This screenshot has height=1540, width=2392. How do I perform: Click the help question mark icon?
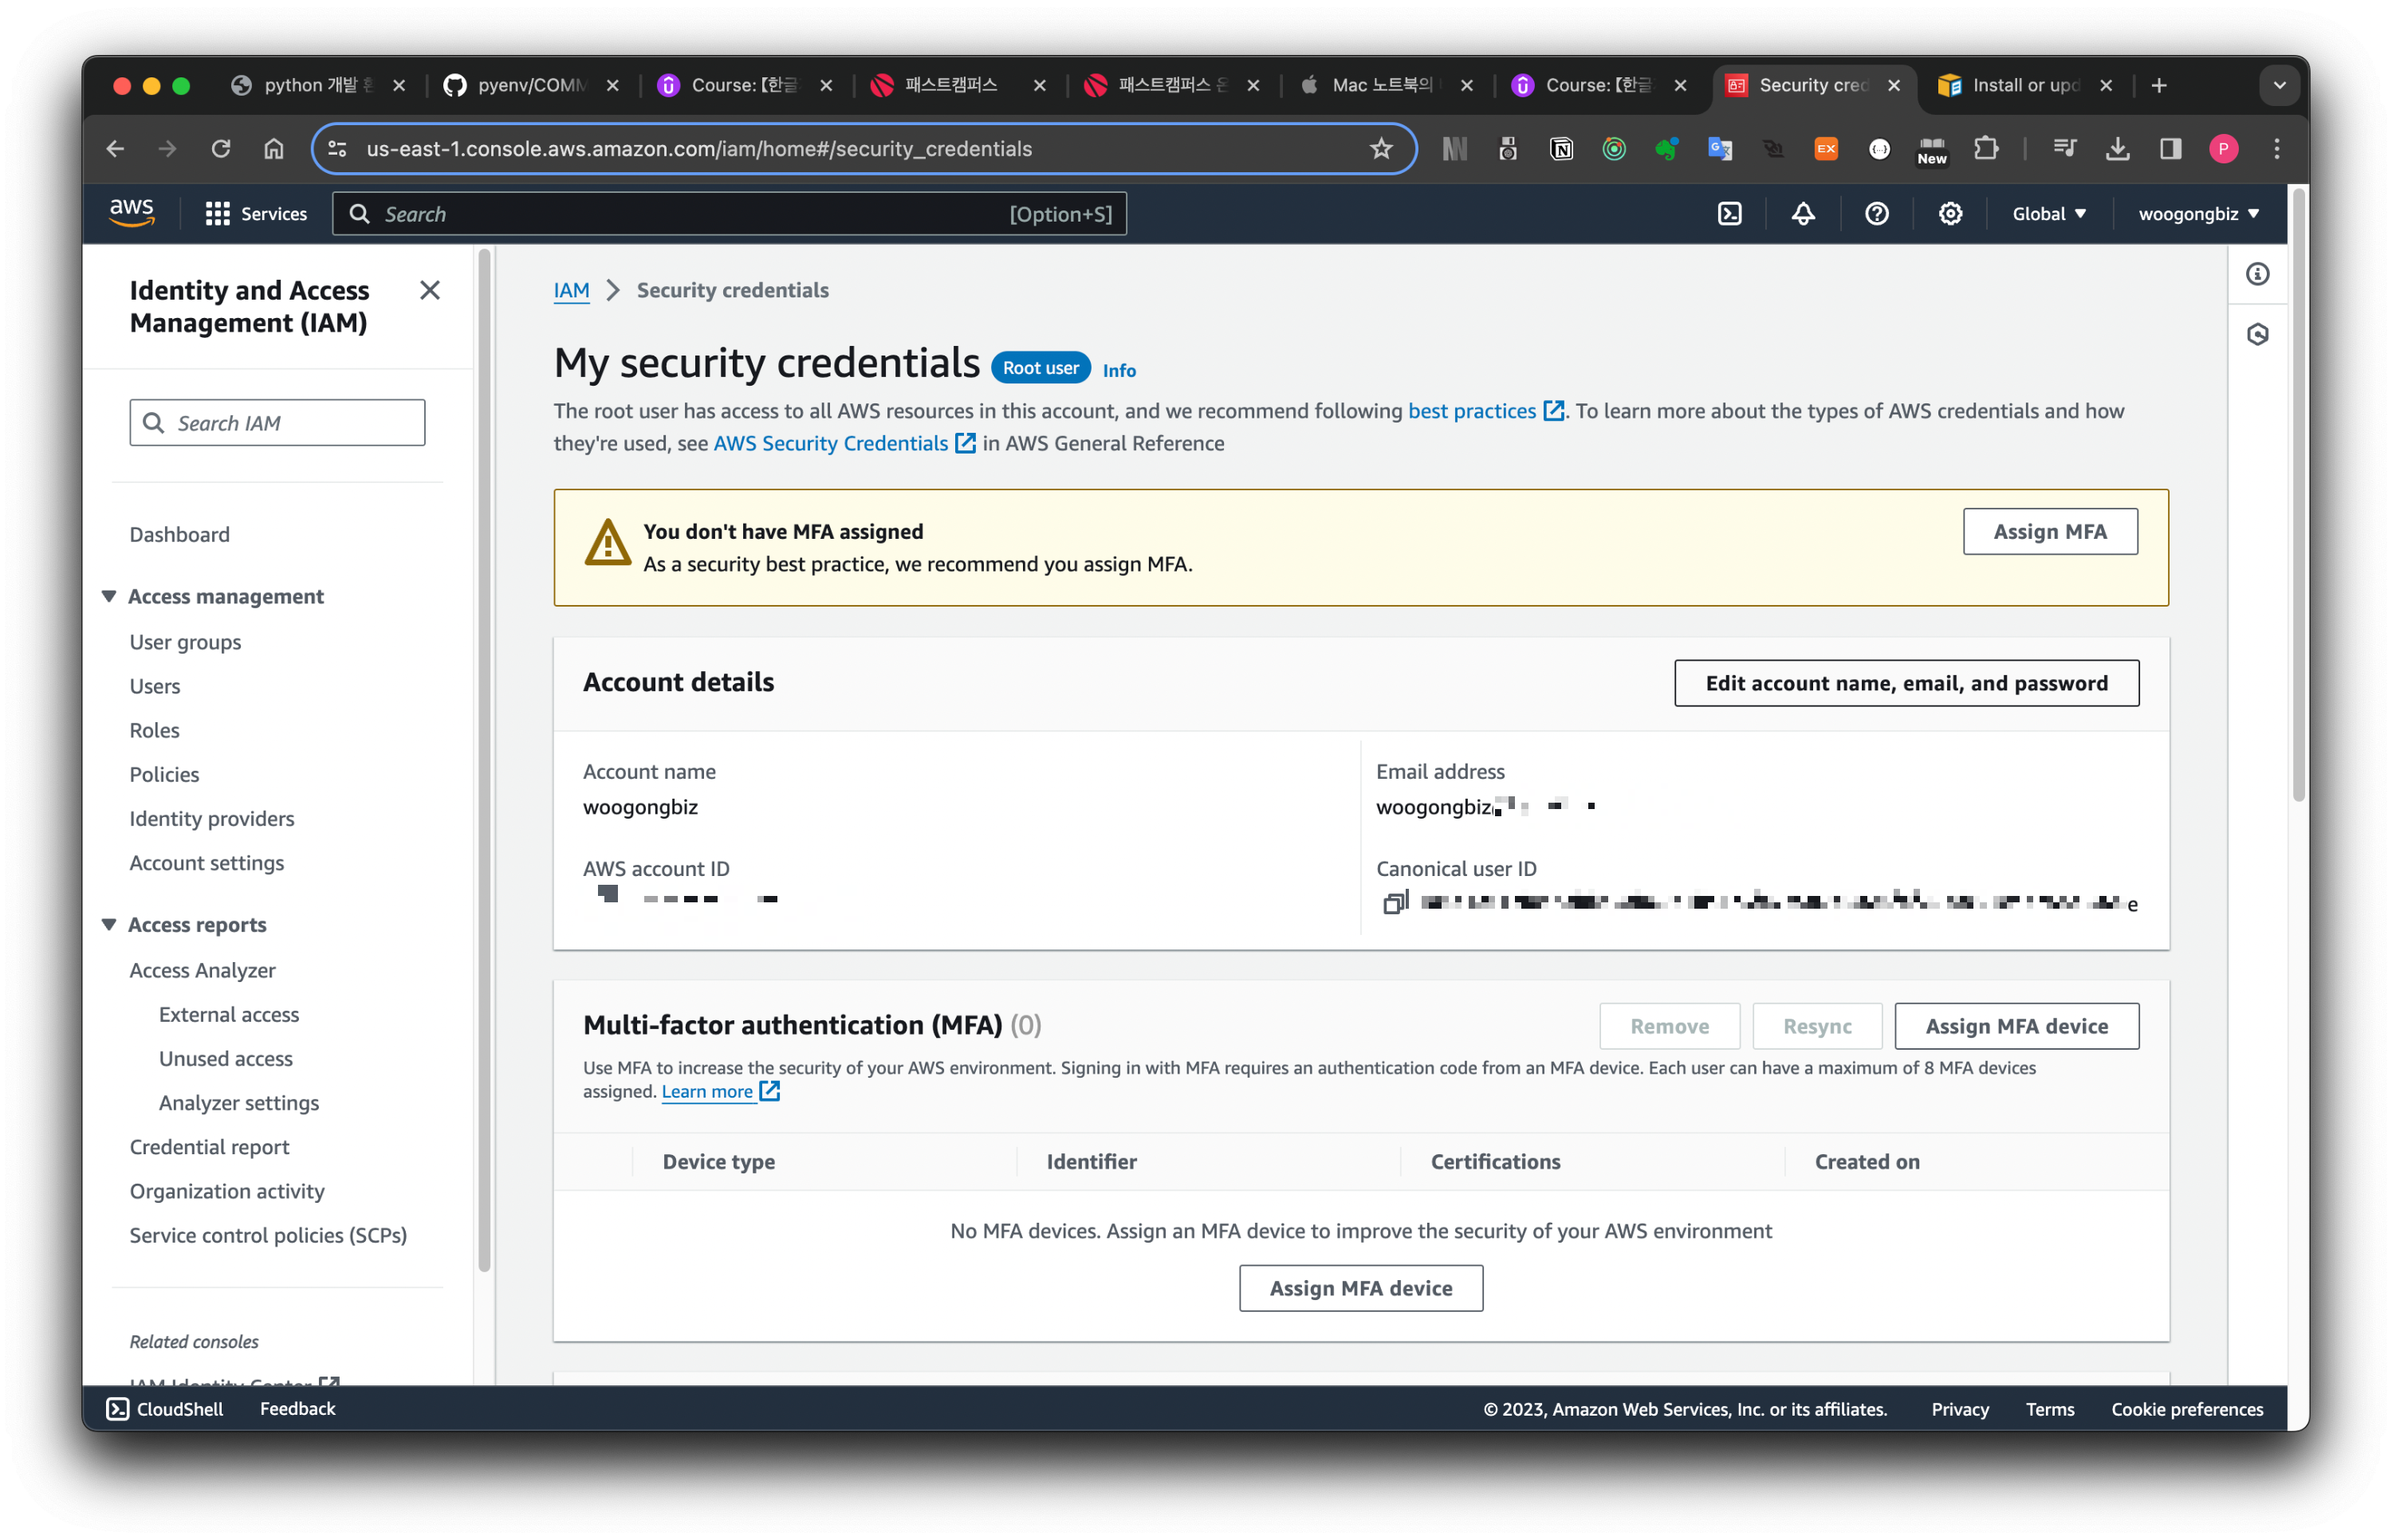coord(1876,214)
